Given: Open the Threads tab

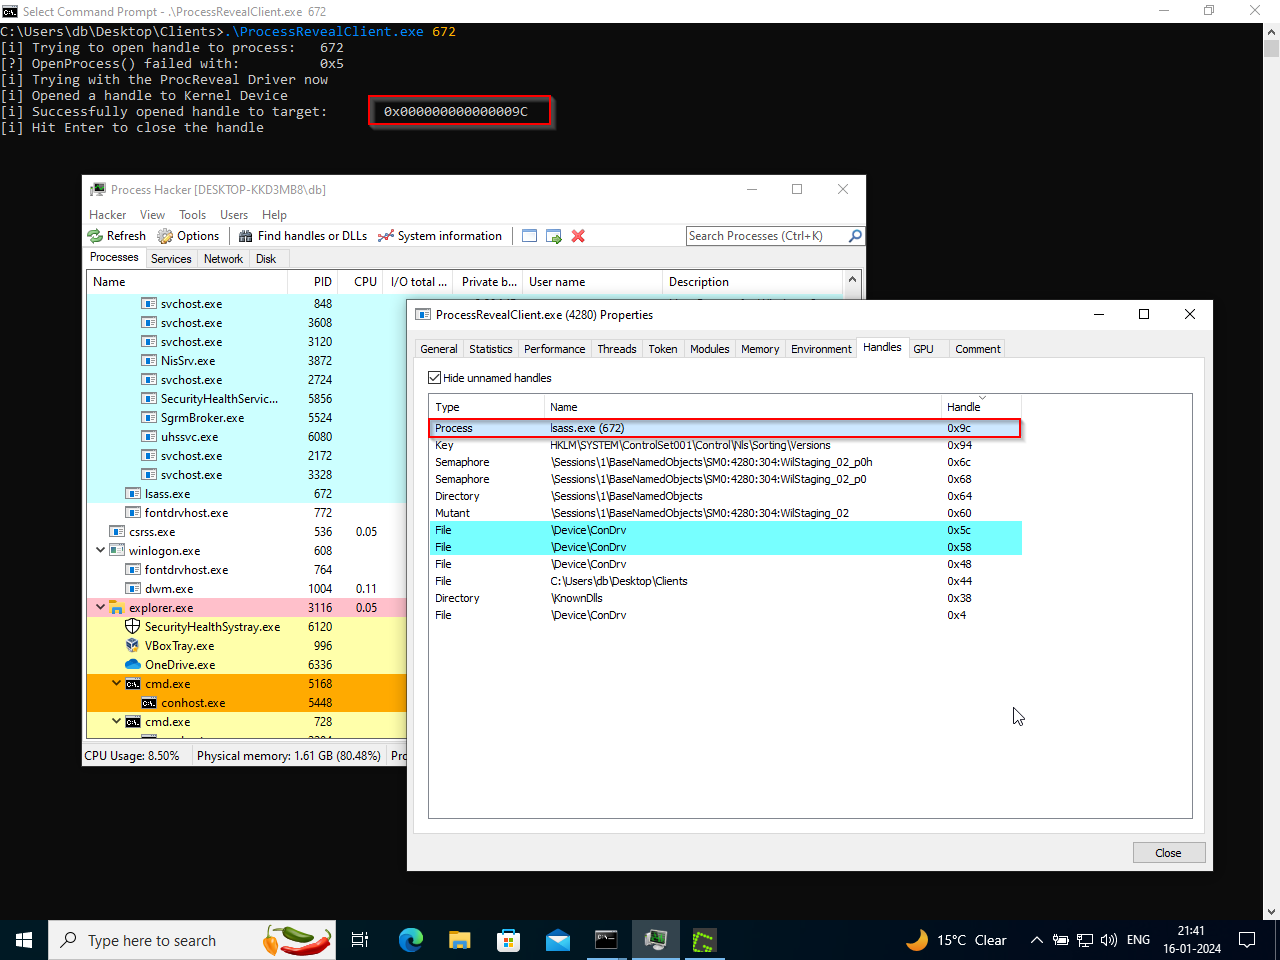Looking at the screenshot, I should click(x=617, y=349).
